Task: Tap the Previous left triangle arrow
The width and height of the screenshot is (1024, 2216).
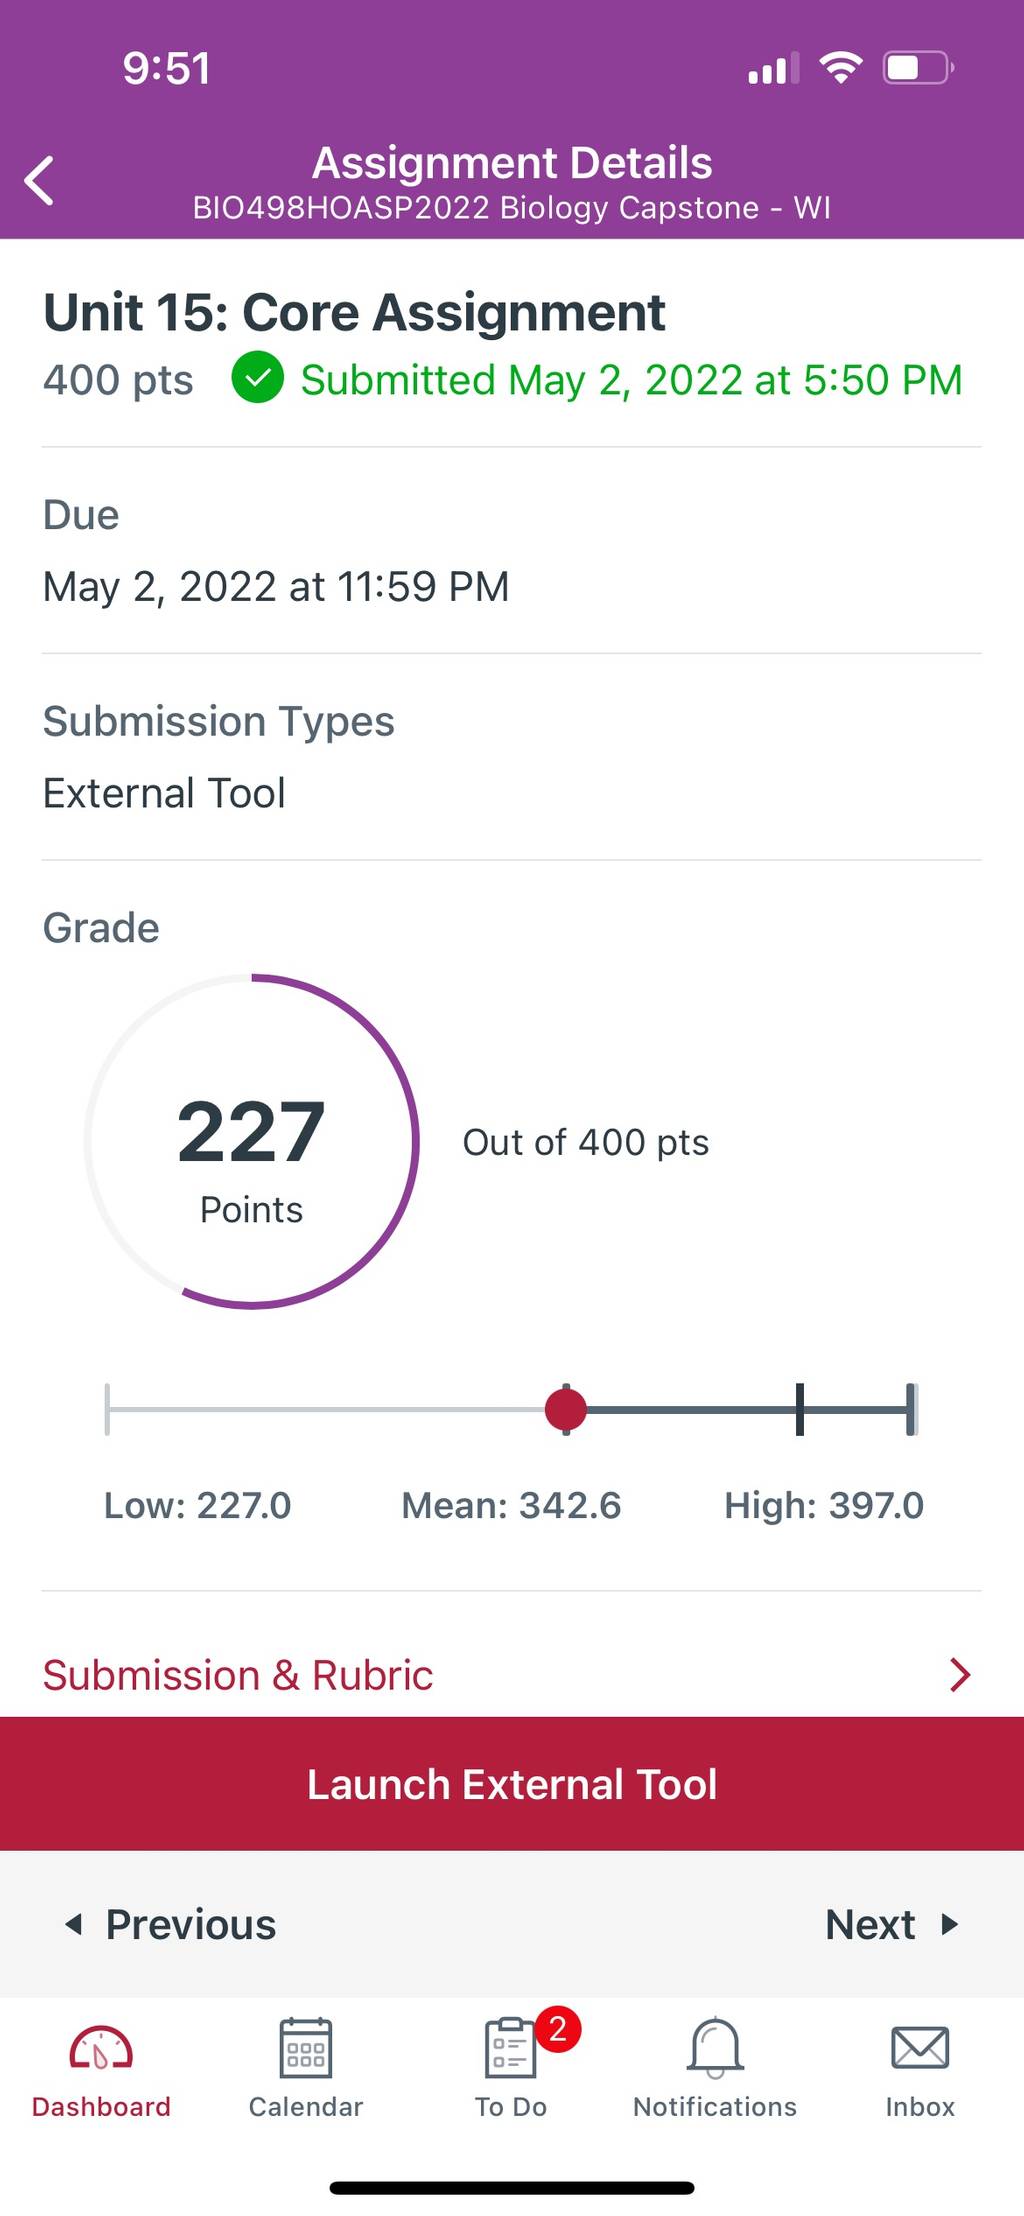Action: [x=73, y=1923]
